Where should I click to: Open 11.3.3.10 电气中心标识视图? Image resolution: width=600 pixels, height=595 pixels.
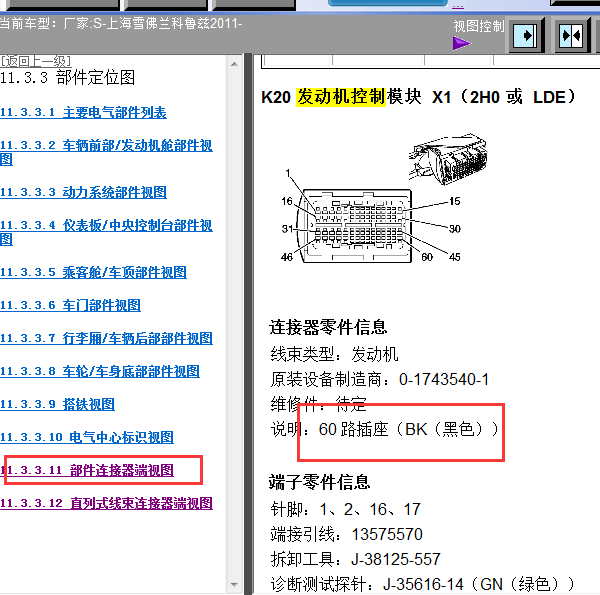(86, 437)
